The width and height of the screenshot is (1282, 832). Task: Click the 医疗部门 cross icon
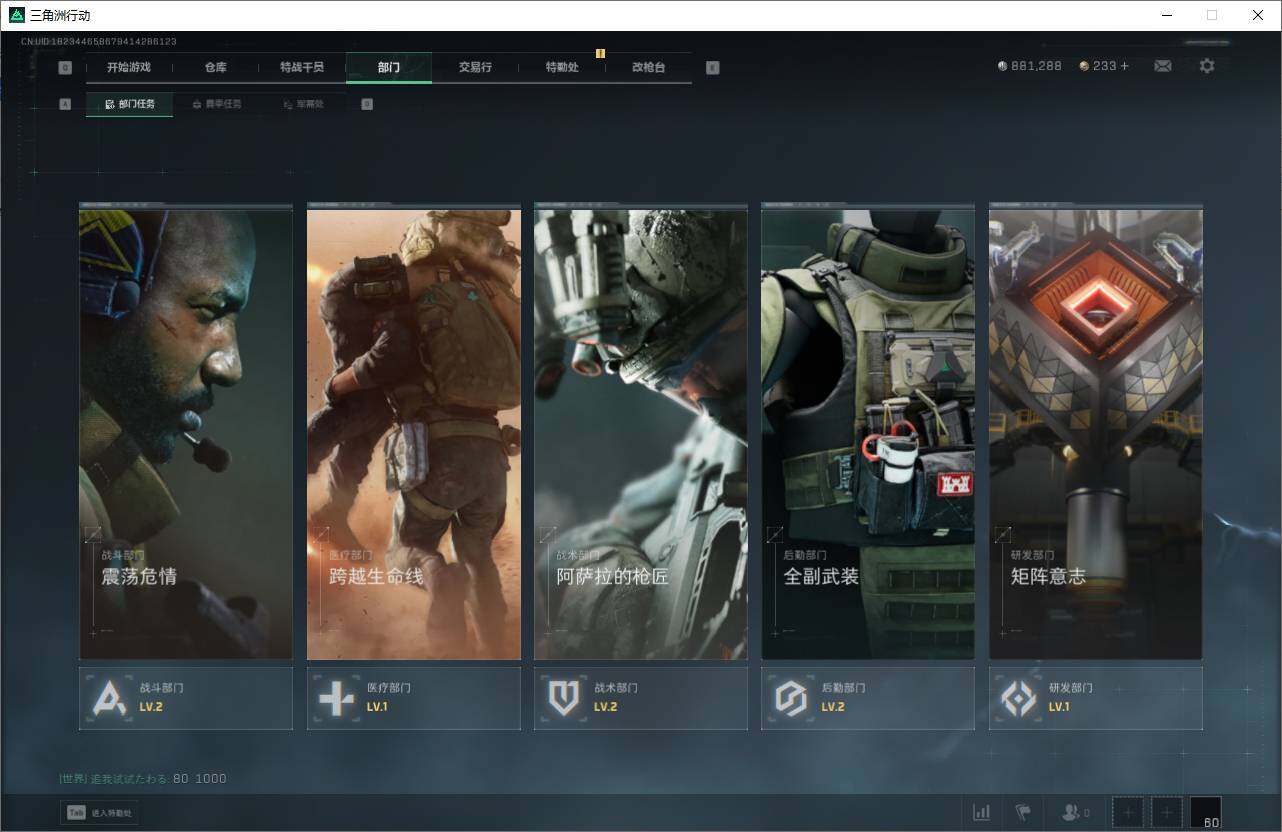tap(336, 698)
